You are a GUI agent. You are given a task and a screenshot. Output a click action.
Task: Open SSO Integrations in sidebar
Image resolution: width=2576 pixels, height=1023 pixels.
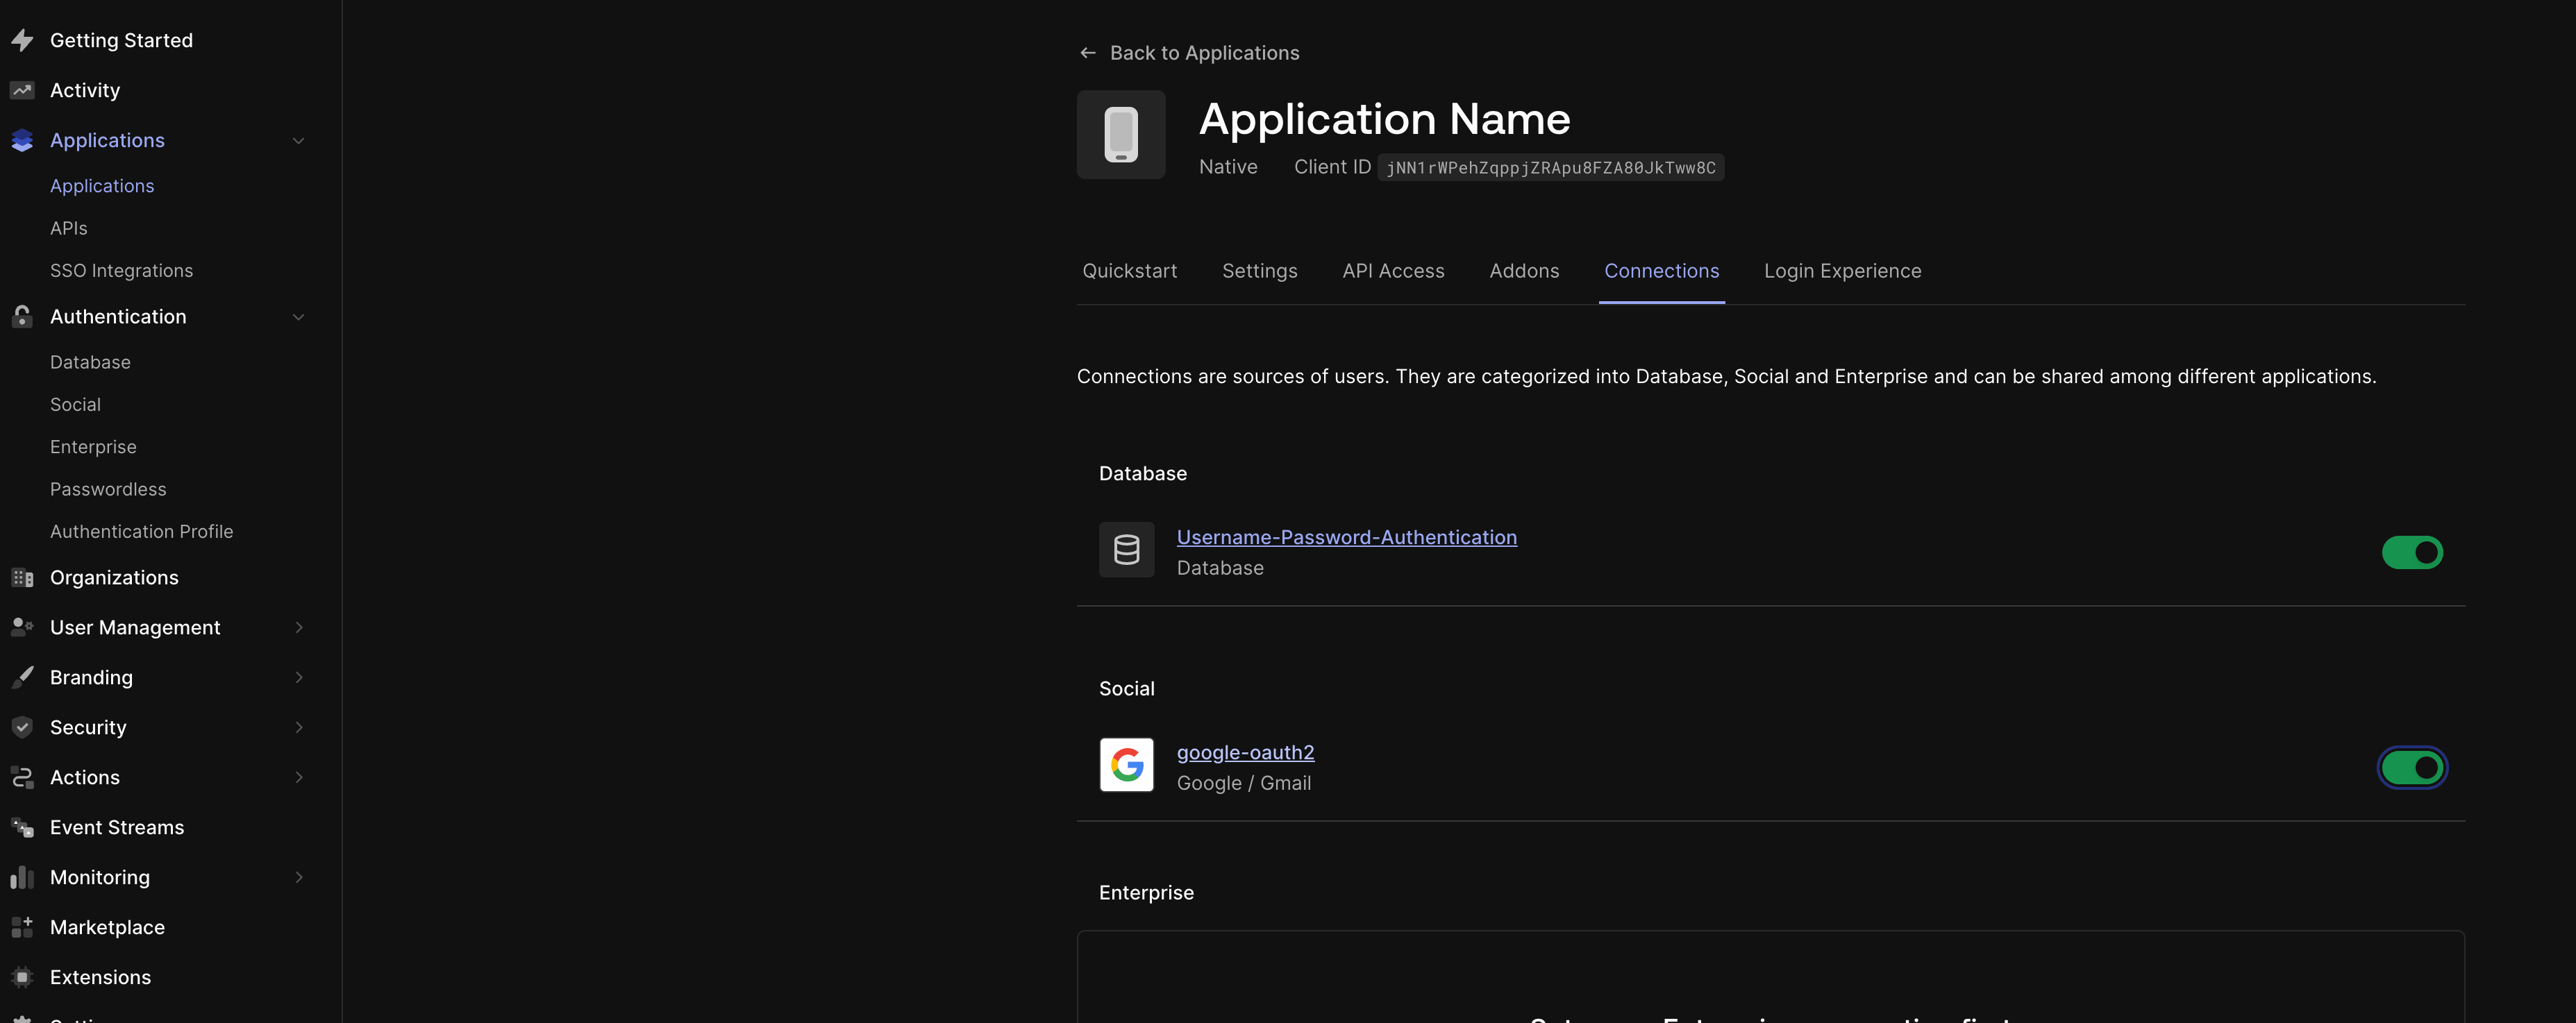(x=121, y=271)
